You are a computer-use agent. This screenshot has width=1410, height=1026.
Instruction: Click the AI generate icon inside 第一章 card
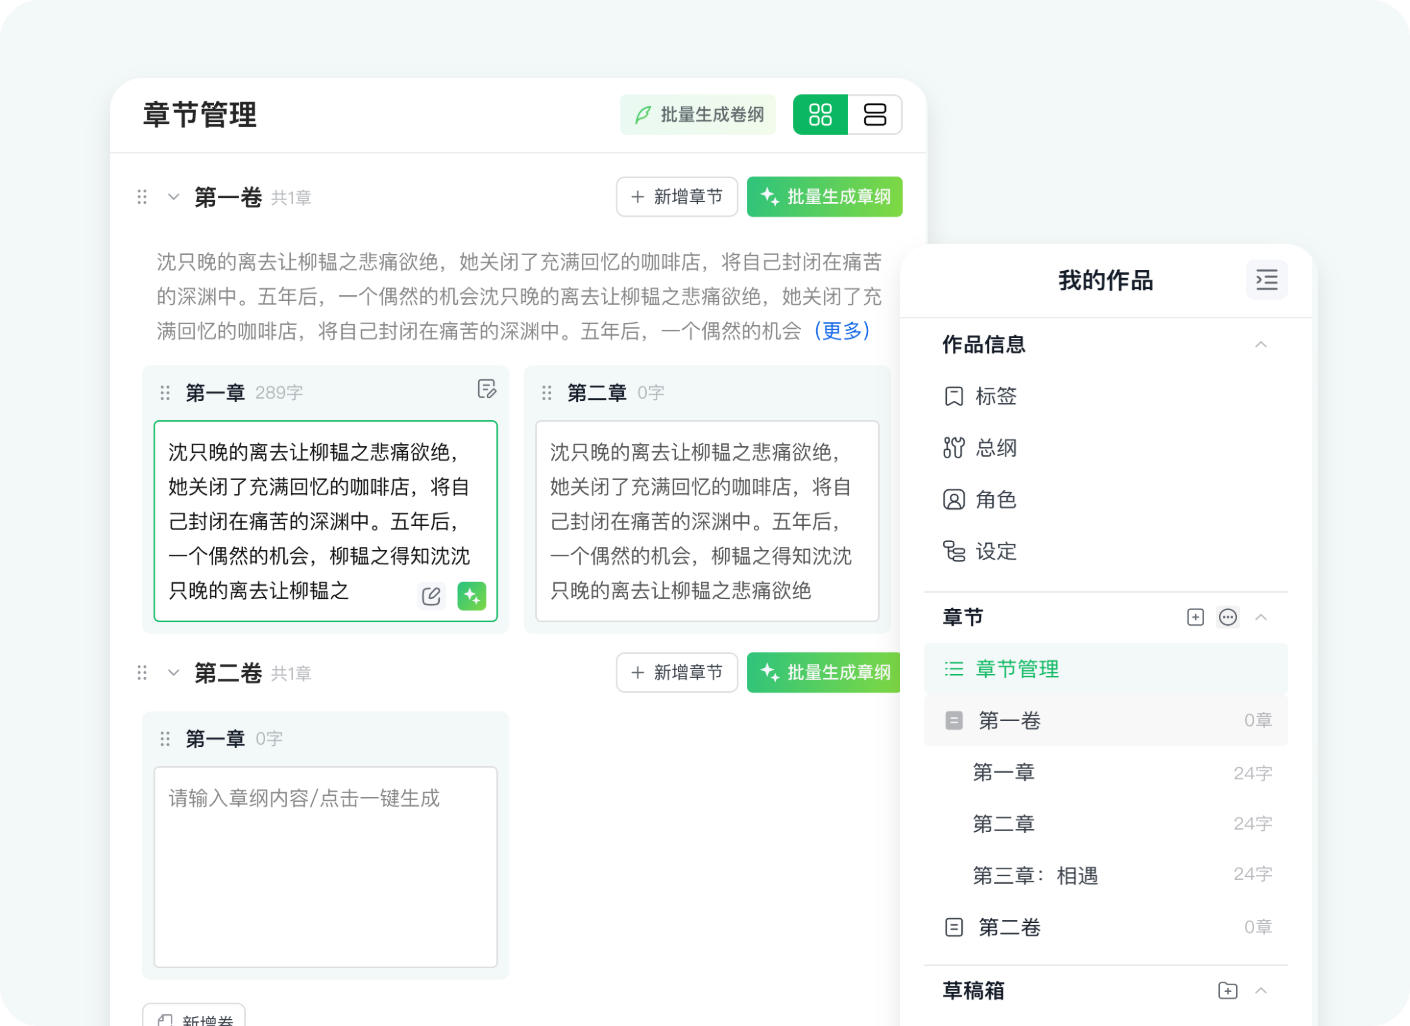pyautogui.click(x=471, y=595)
